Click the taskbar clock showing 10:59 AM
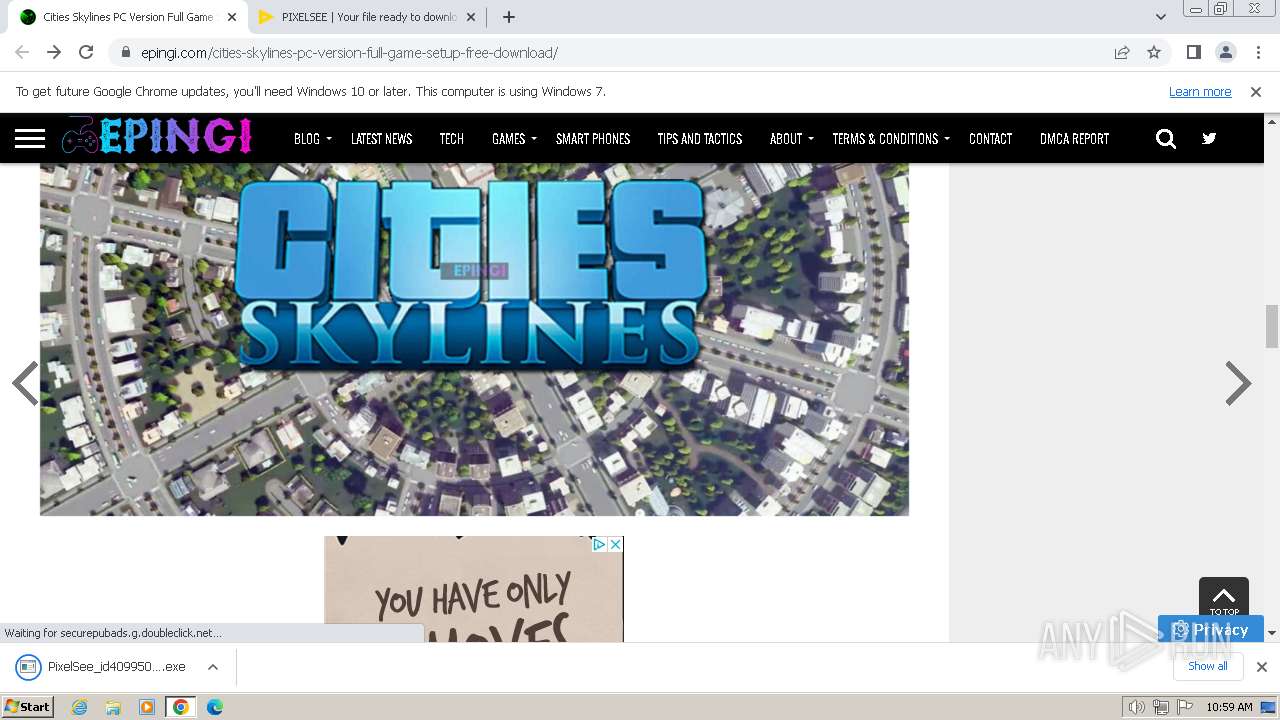The height and width of the screenshot is (720, 1280). (x=1229, y=707)
